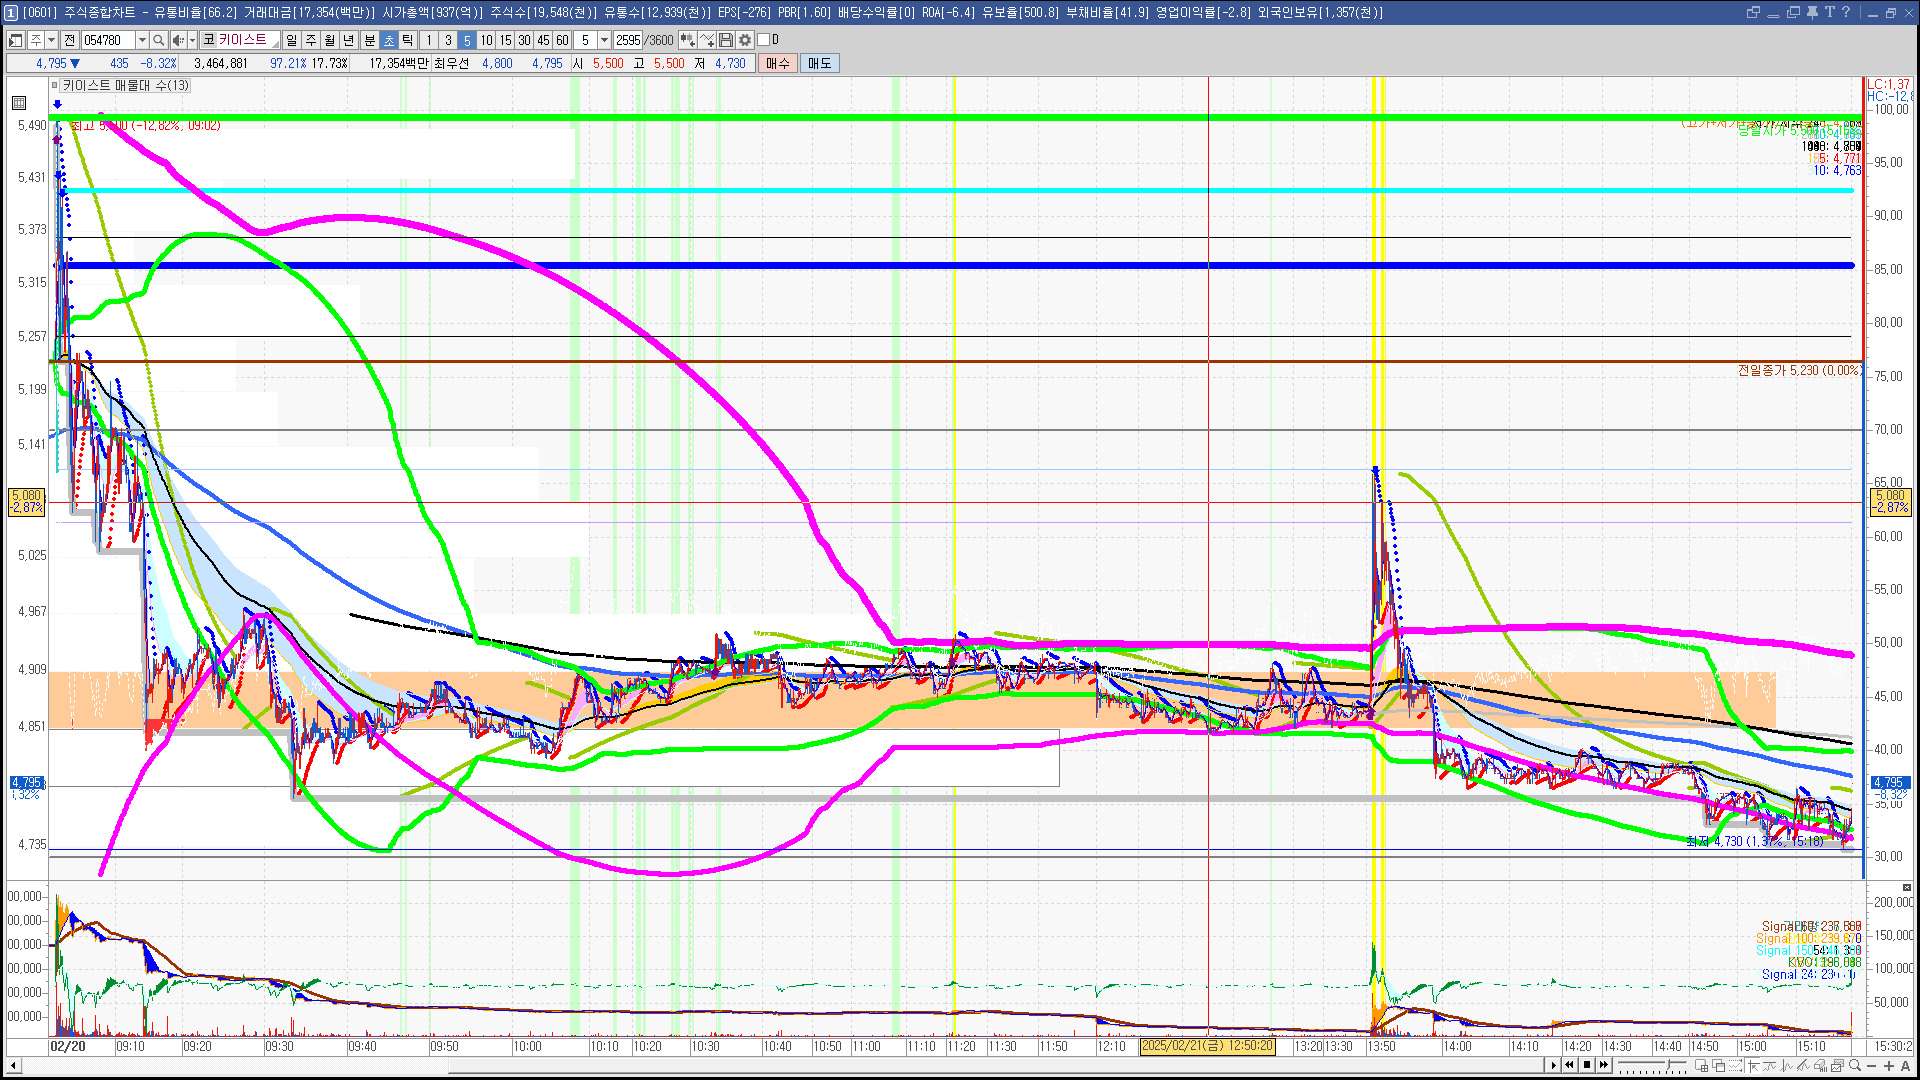Stop chart replay with stop button
Image resolution: width=1920 pixels, height=1080 pixels.
coord(1587,1065)
